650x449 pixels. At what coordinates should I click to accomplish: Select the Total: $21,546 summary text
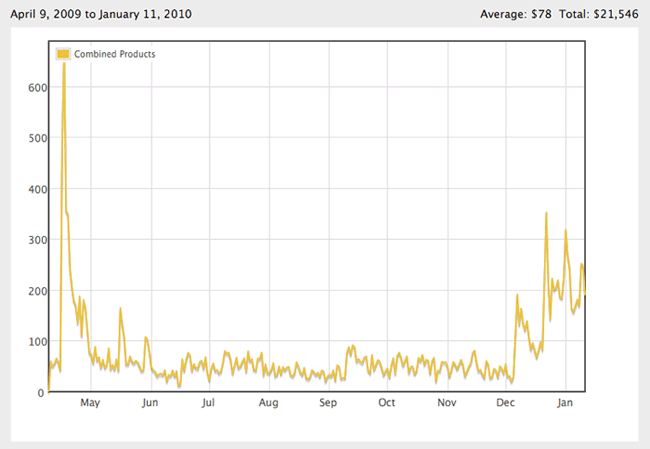click(x=599, y=14)
